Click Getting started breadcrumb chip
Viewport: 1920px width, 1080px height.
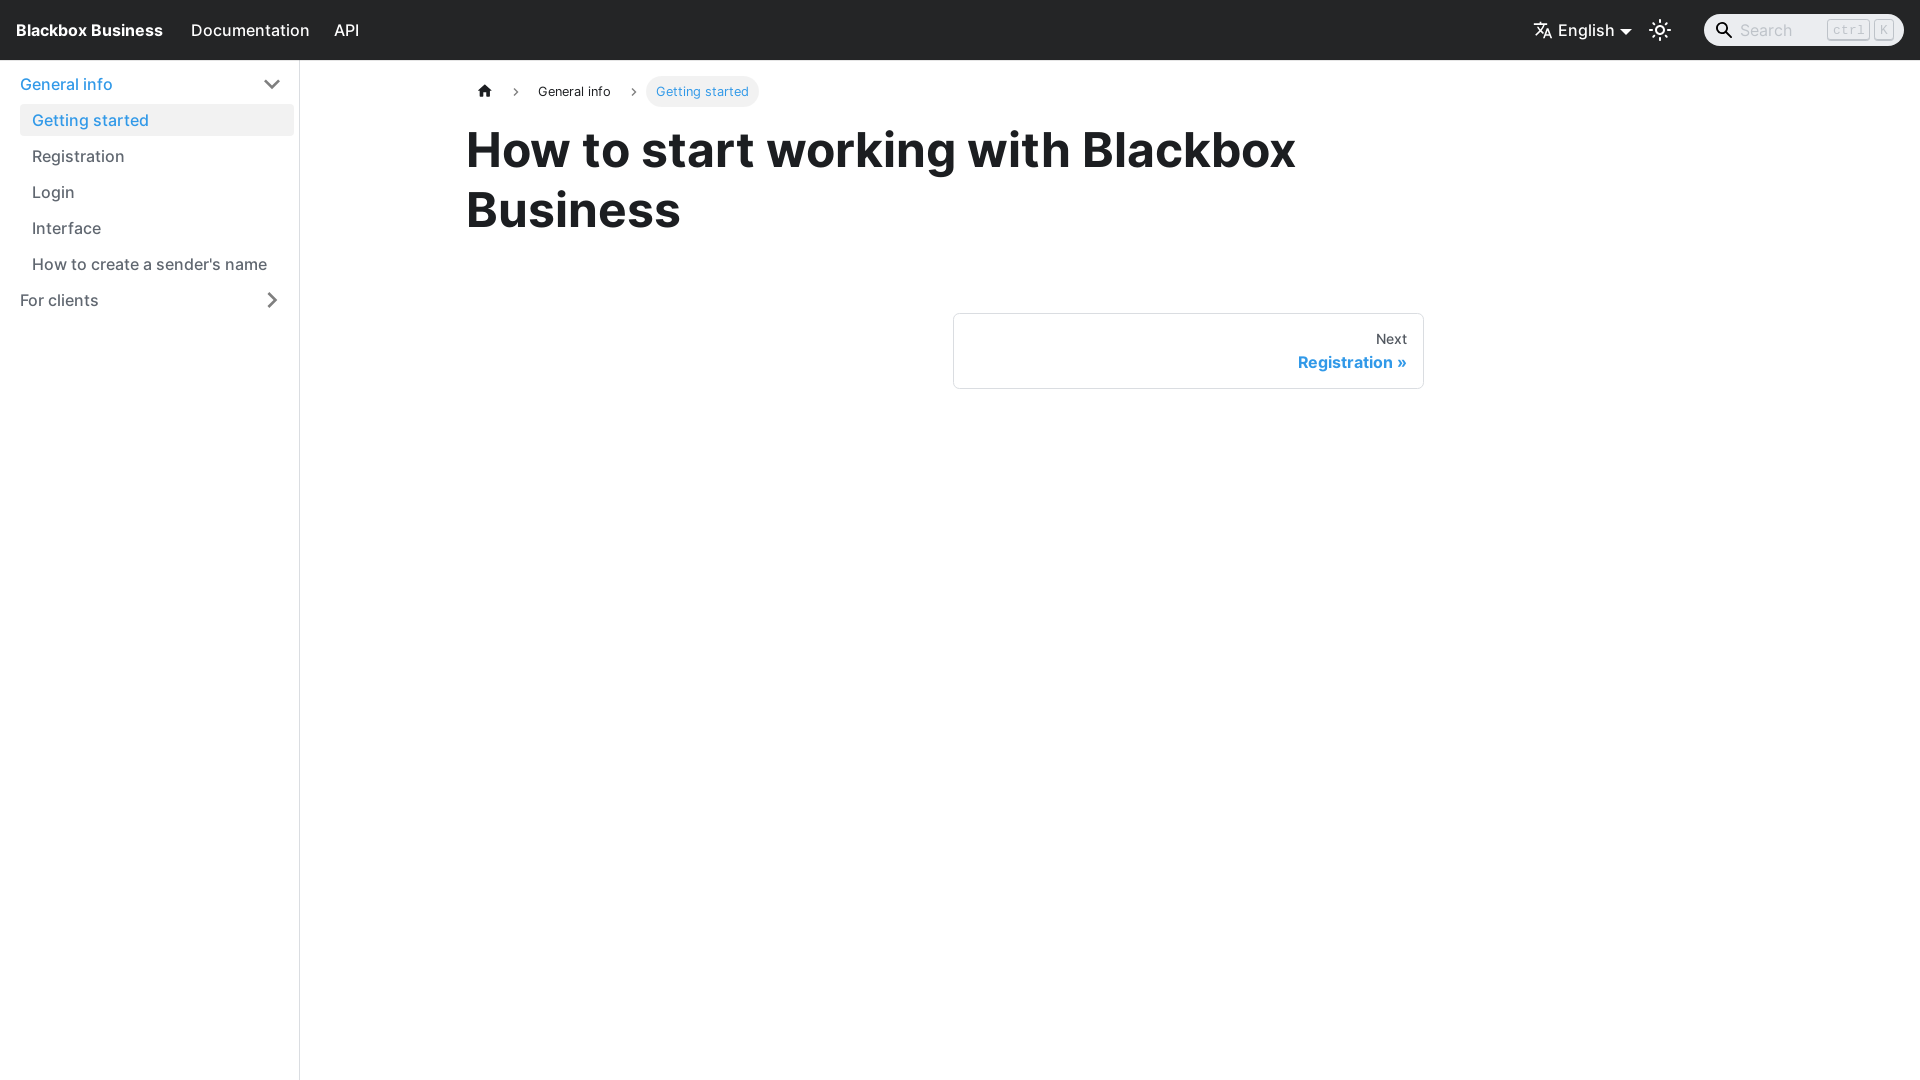[702, 91]
